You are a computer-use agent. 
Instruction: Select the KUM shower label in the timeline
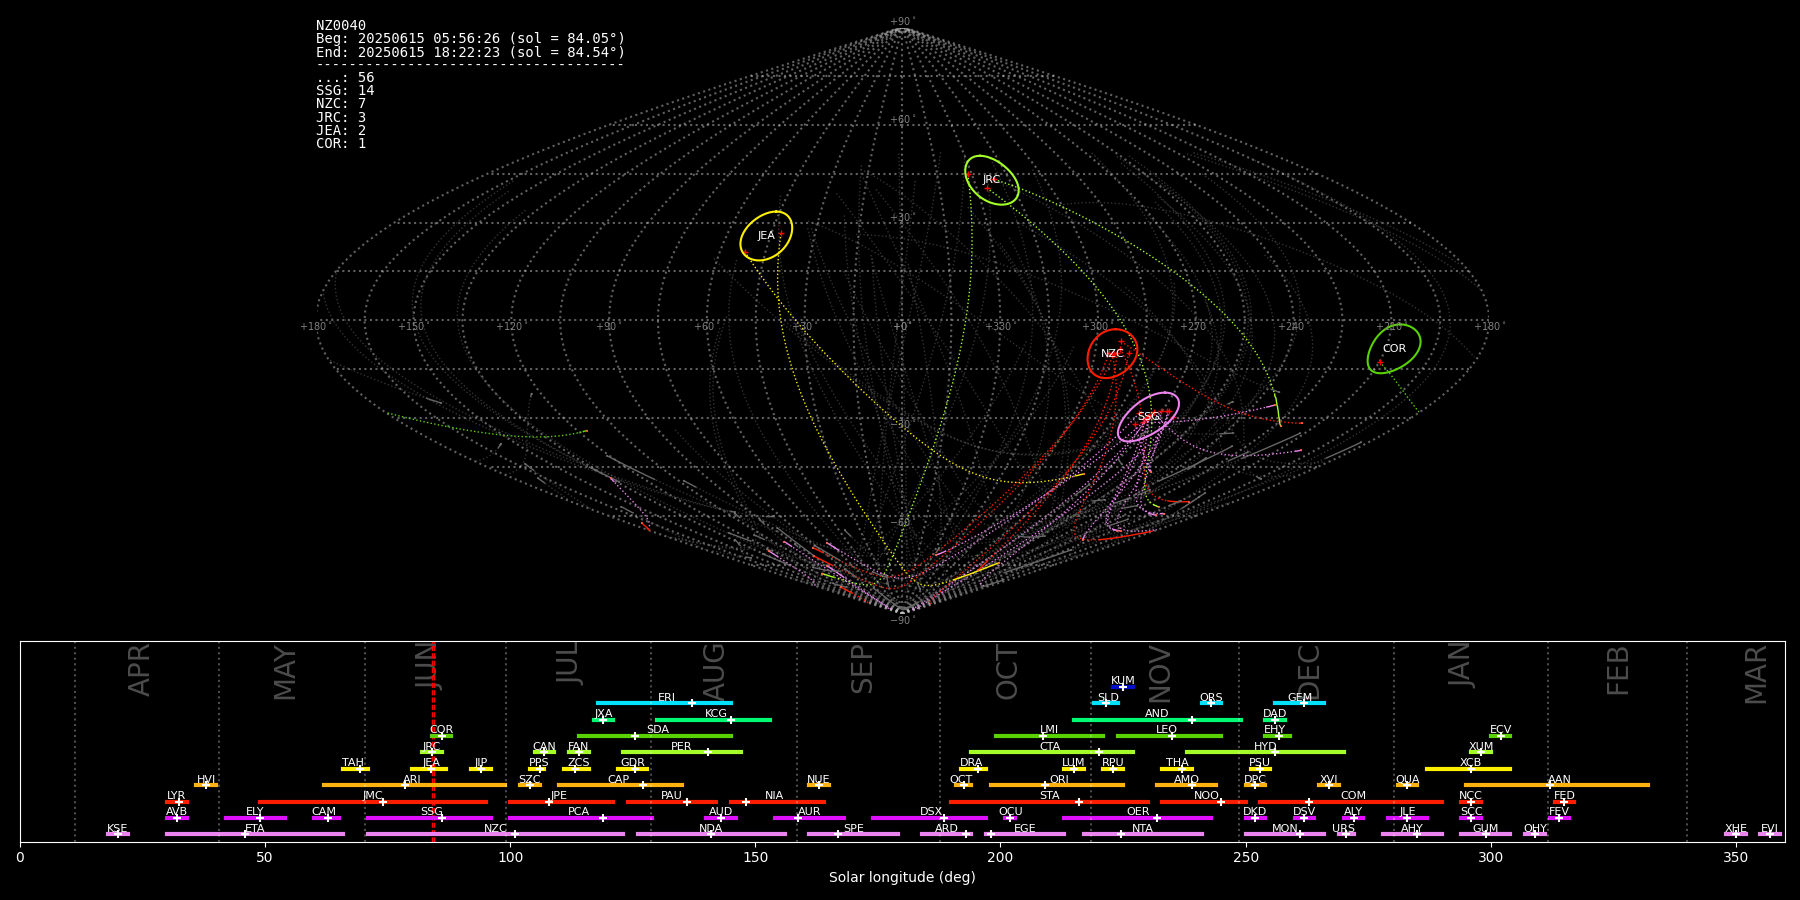tap(1123, 681)
